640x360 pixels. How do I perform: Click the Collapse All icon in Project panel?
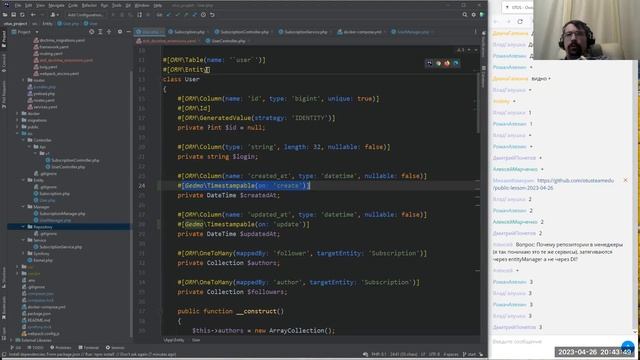(109, 32)
